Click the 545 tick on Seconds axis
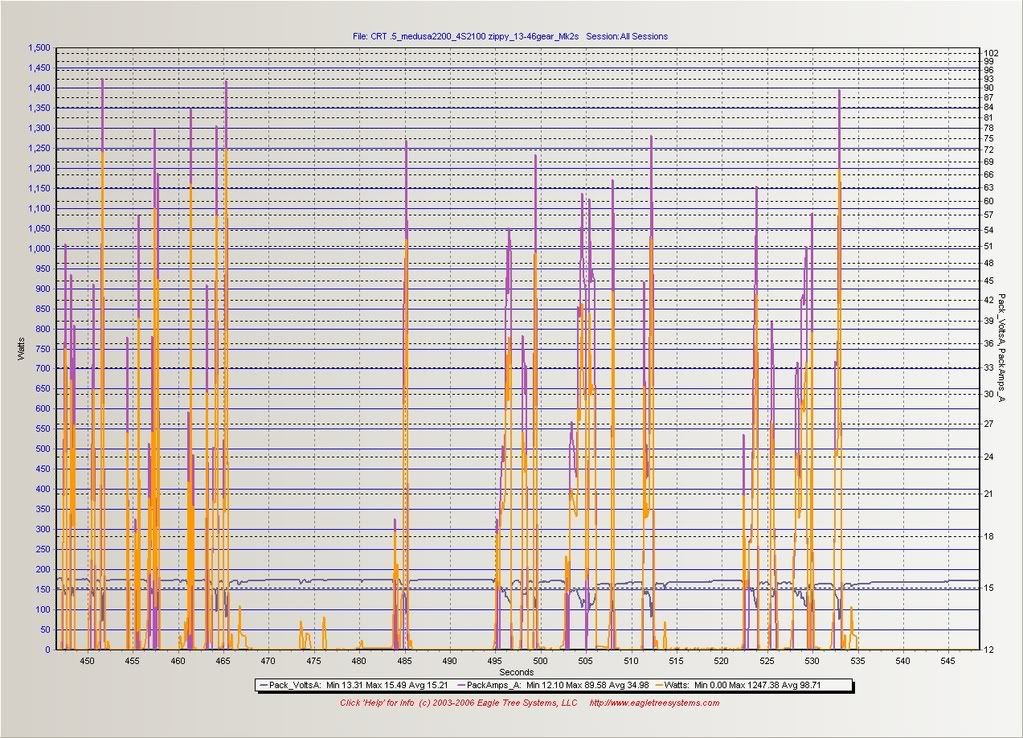 click(948, 661)
